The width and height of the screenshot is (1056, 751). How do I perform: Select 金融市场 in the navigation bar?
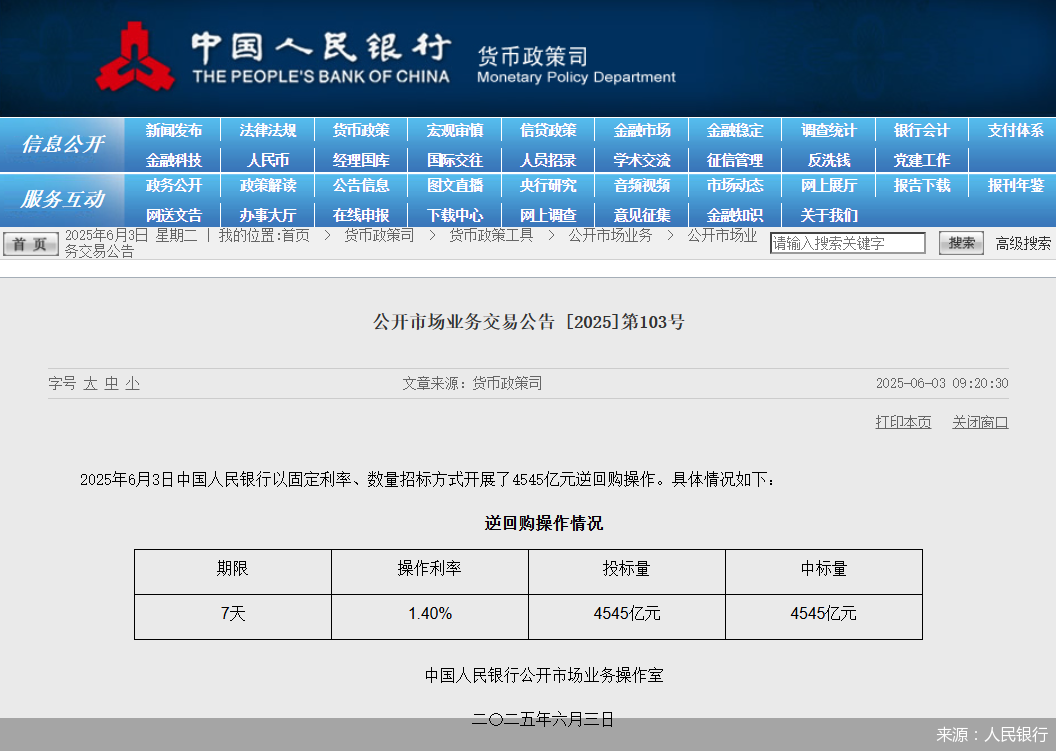click(642, 131)
